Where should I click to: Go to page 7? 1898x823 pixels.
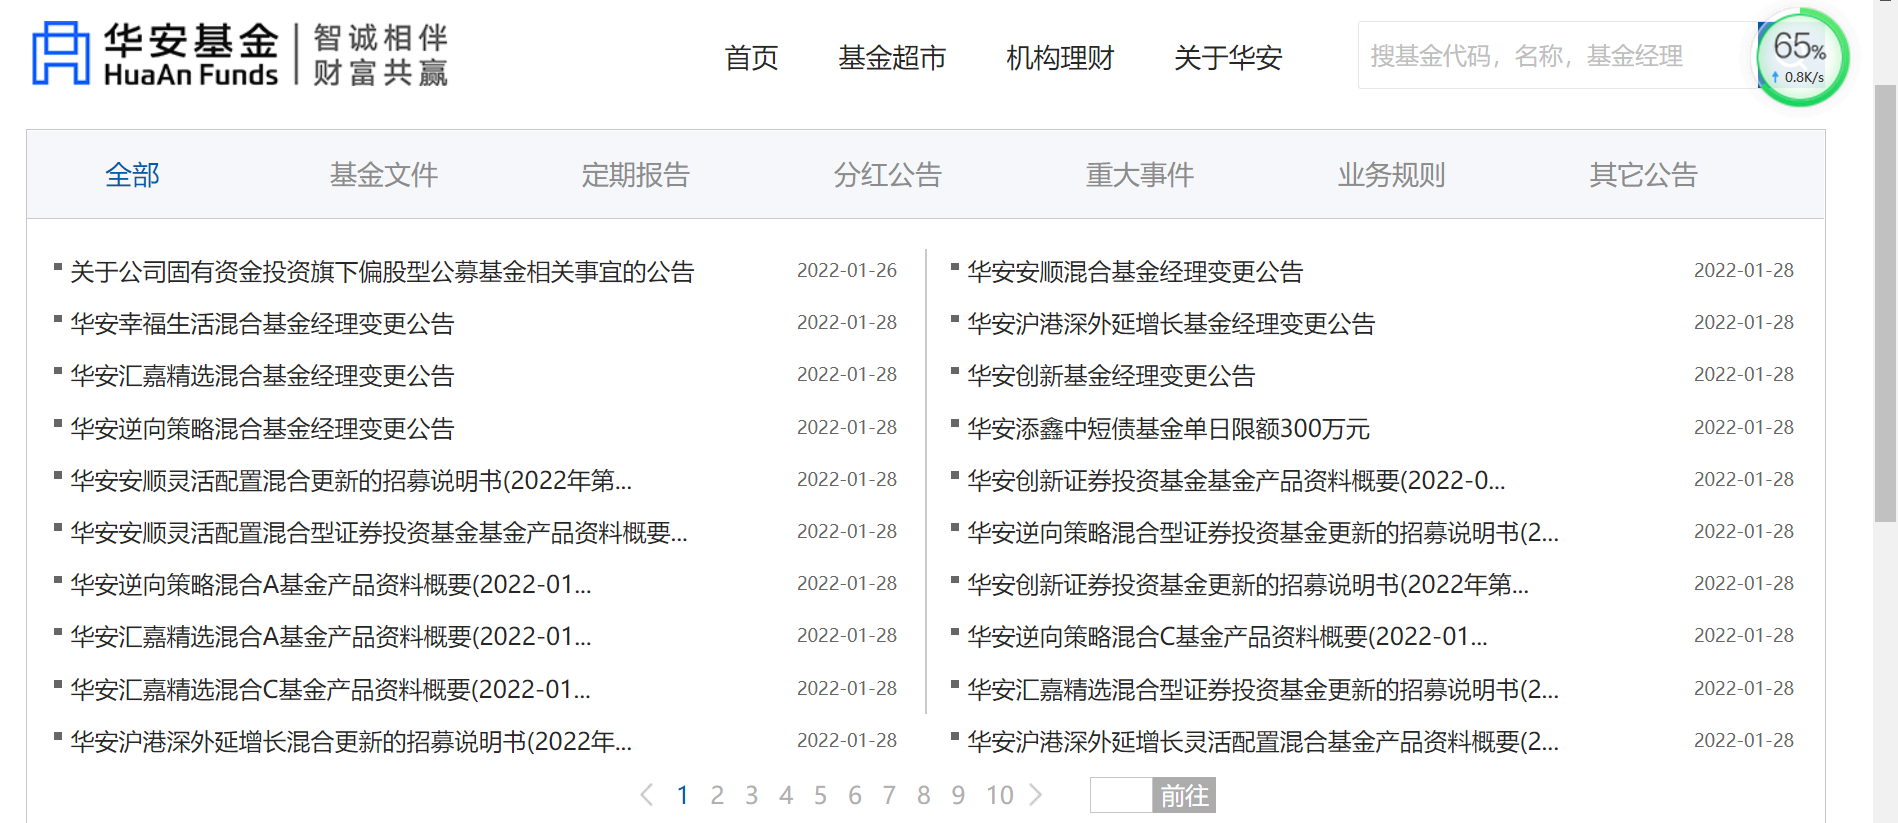(x=889, y=795)
